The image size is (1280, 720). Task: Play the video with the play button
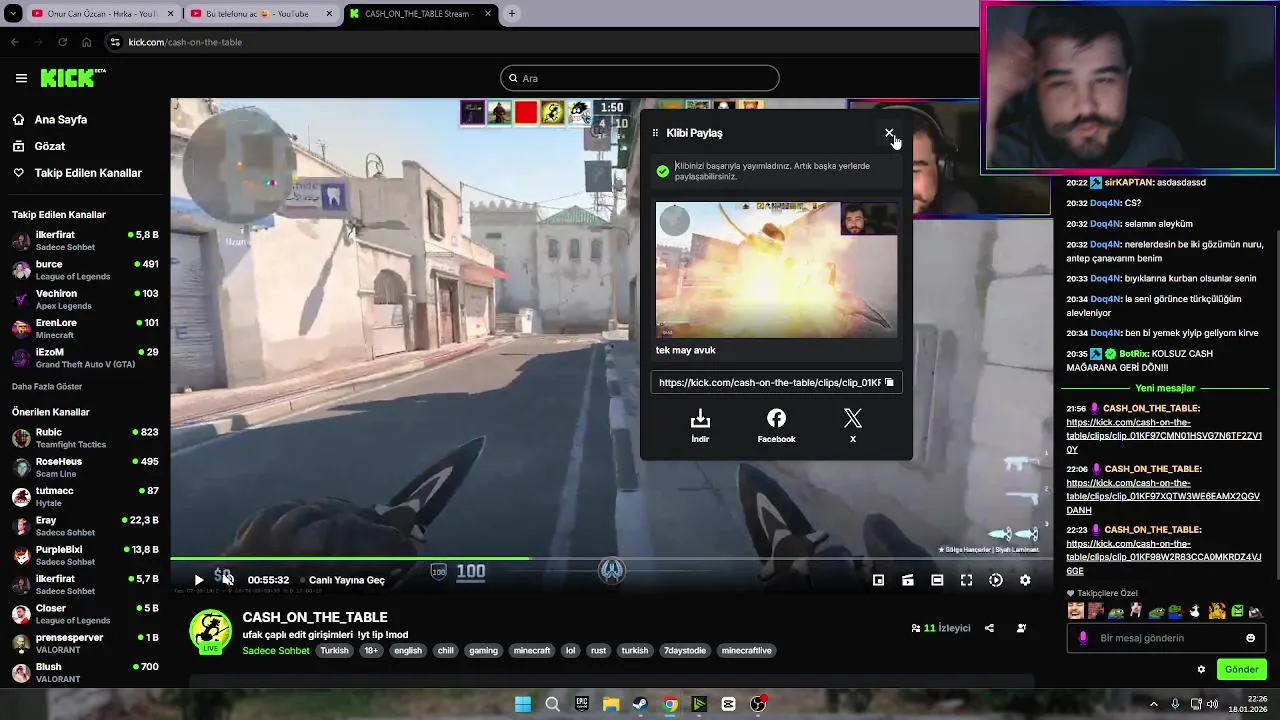click(198, 580)
